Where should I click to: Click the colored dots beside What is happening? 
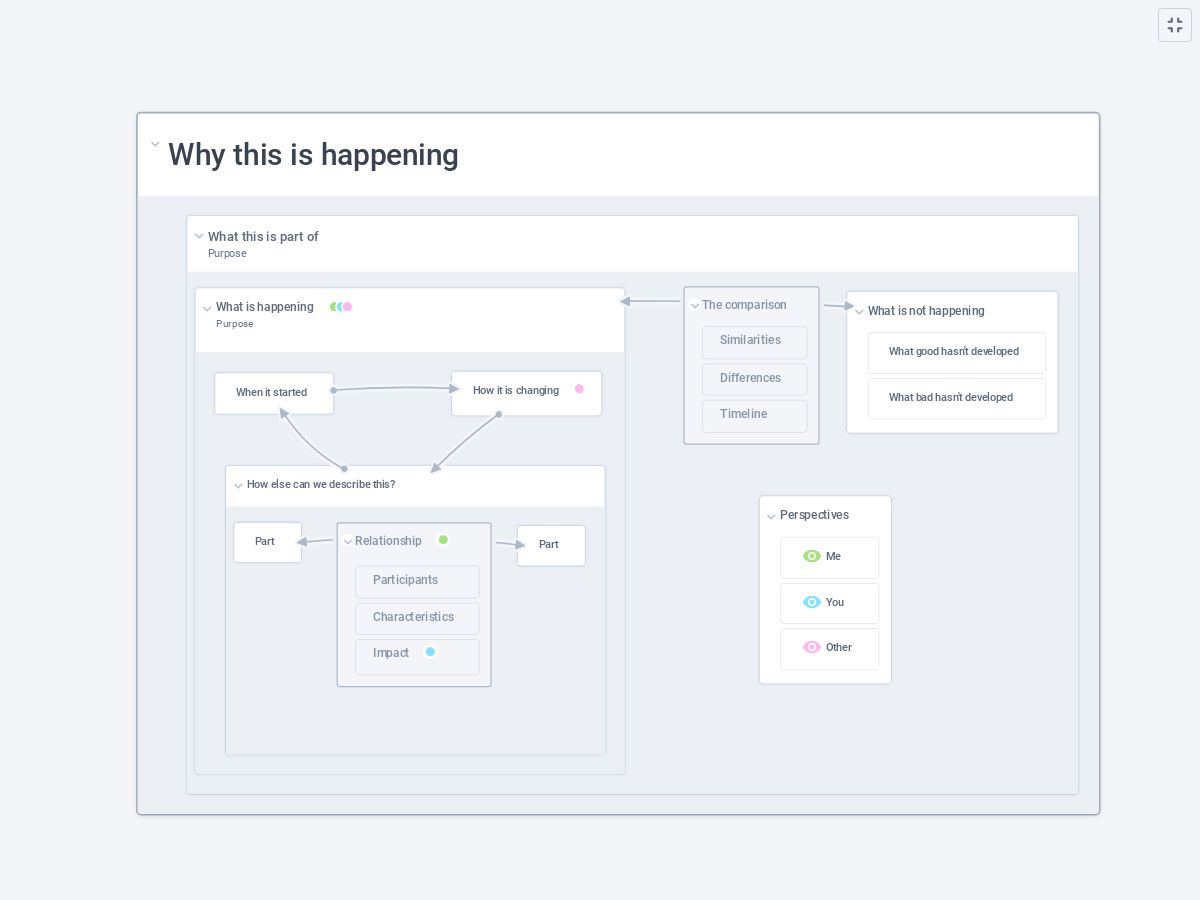pyautogui.click(x=341, y=307)
